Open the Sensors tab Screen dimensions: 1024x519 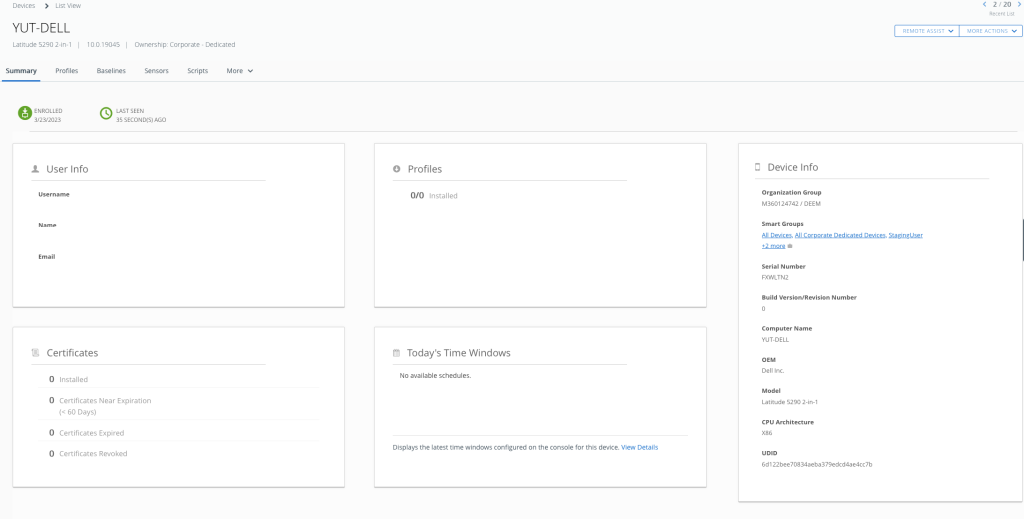tap(156, 71)
